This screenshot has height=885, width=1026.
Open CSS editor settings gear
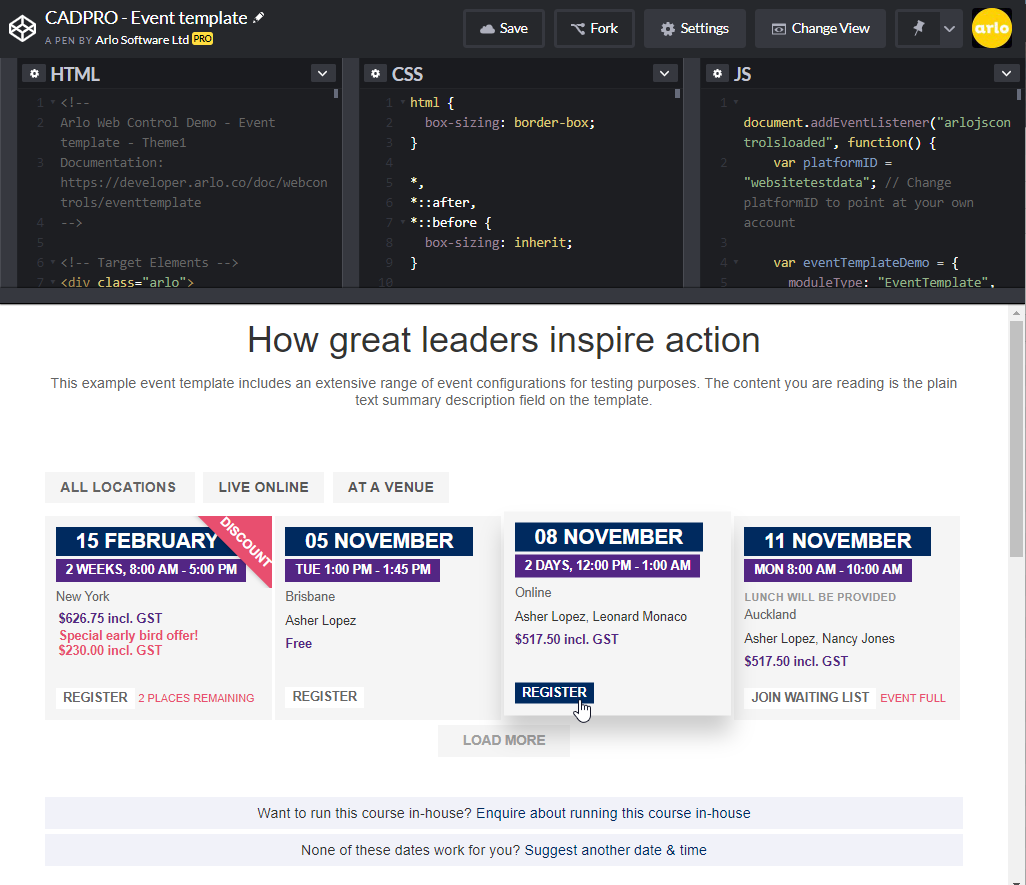pos(376,74)
